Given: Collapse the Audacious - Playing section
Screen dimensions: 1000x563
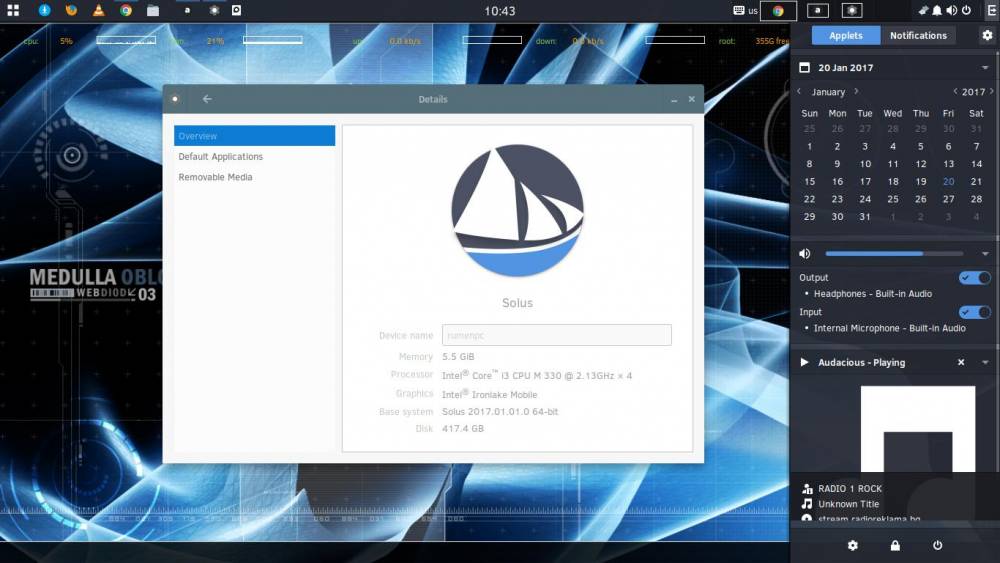Looking at the screenshot, I should (x=985, y=362).
